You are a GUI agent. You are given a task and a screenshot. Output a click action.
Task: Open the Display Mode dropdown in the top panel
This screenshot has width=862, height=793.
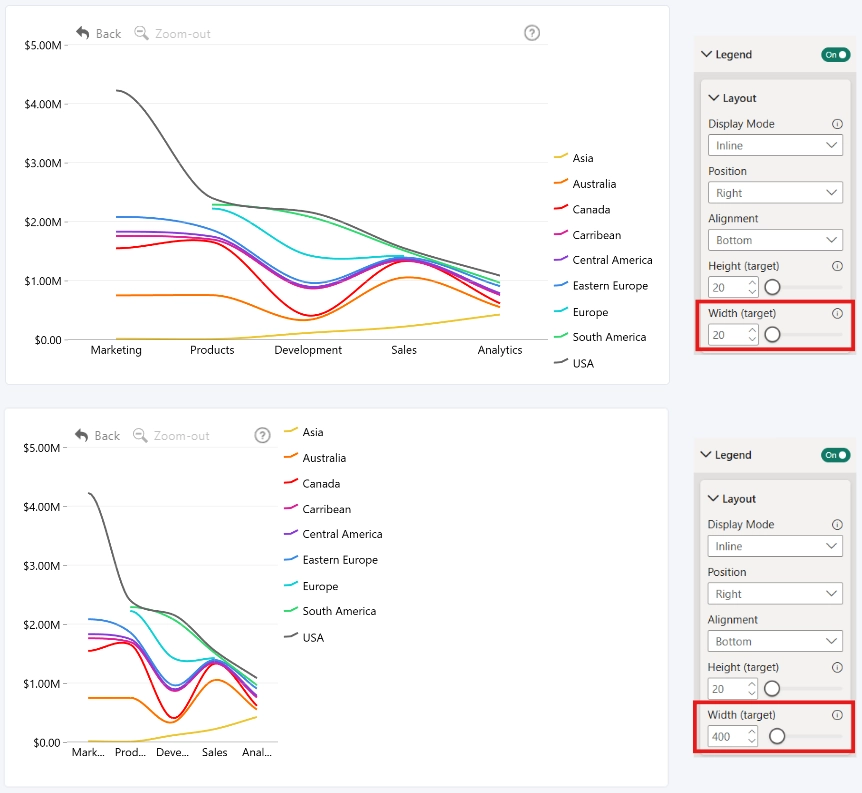click(x=775, y=145)
